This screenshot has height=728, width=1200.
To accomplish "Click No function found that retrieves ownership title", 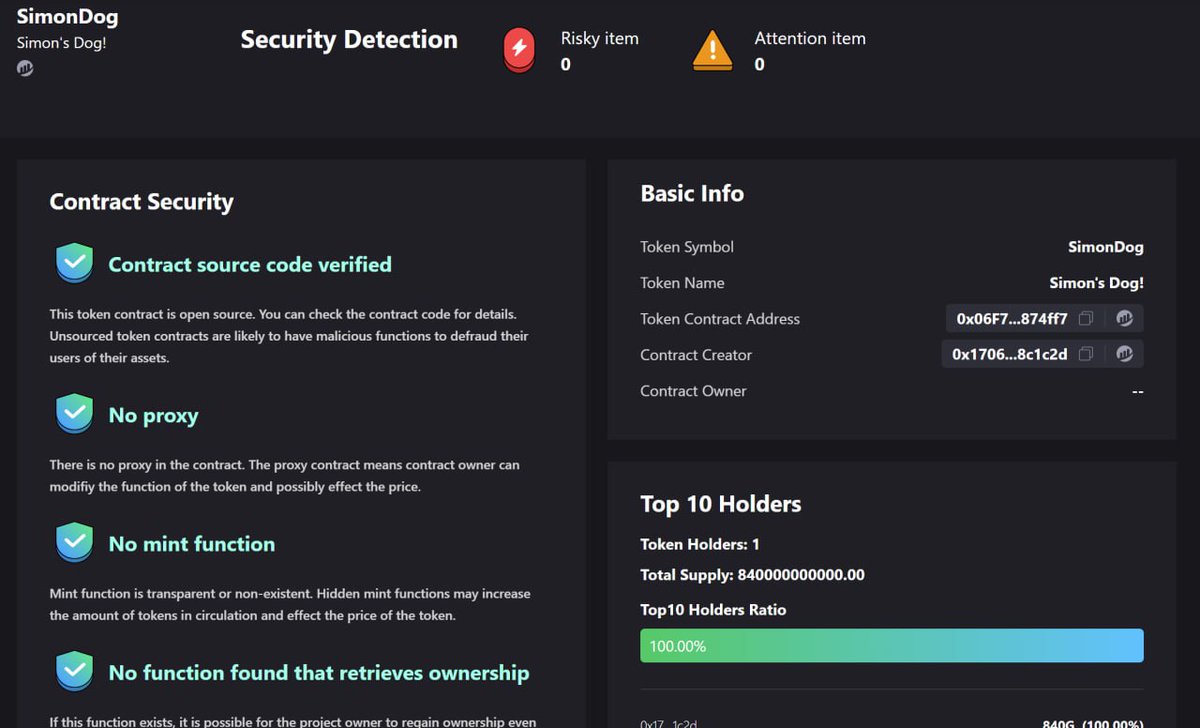I will click(319, 673).
